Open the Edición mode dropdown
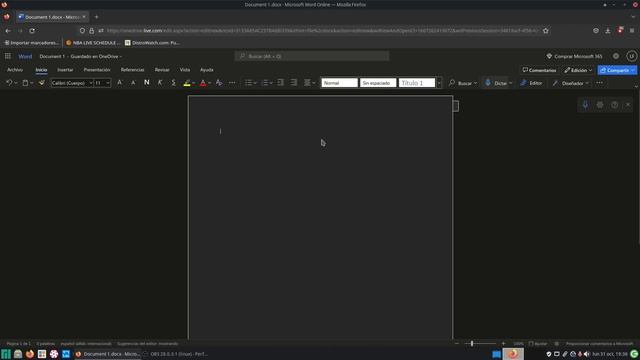Screen dimensions: 640x360 [x=578, y=70]
